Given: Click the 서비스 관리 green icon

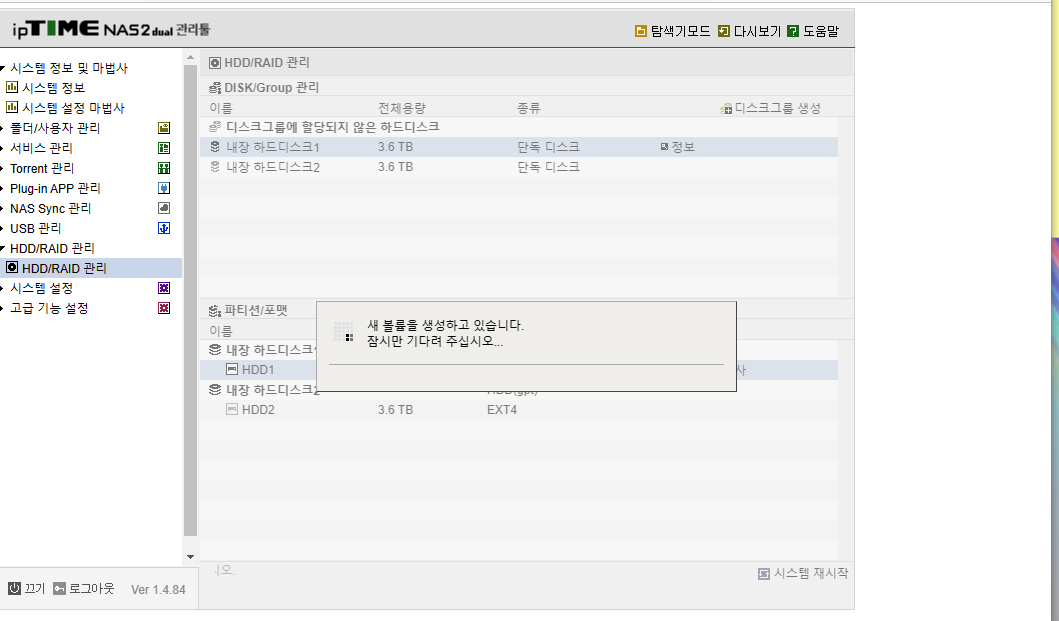Looking at the screenshot, I should (163, 148).
